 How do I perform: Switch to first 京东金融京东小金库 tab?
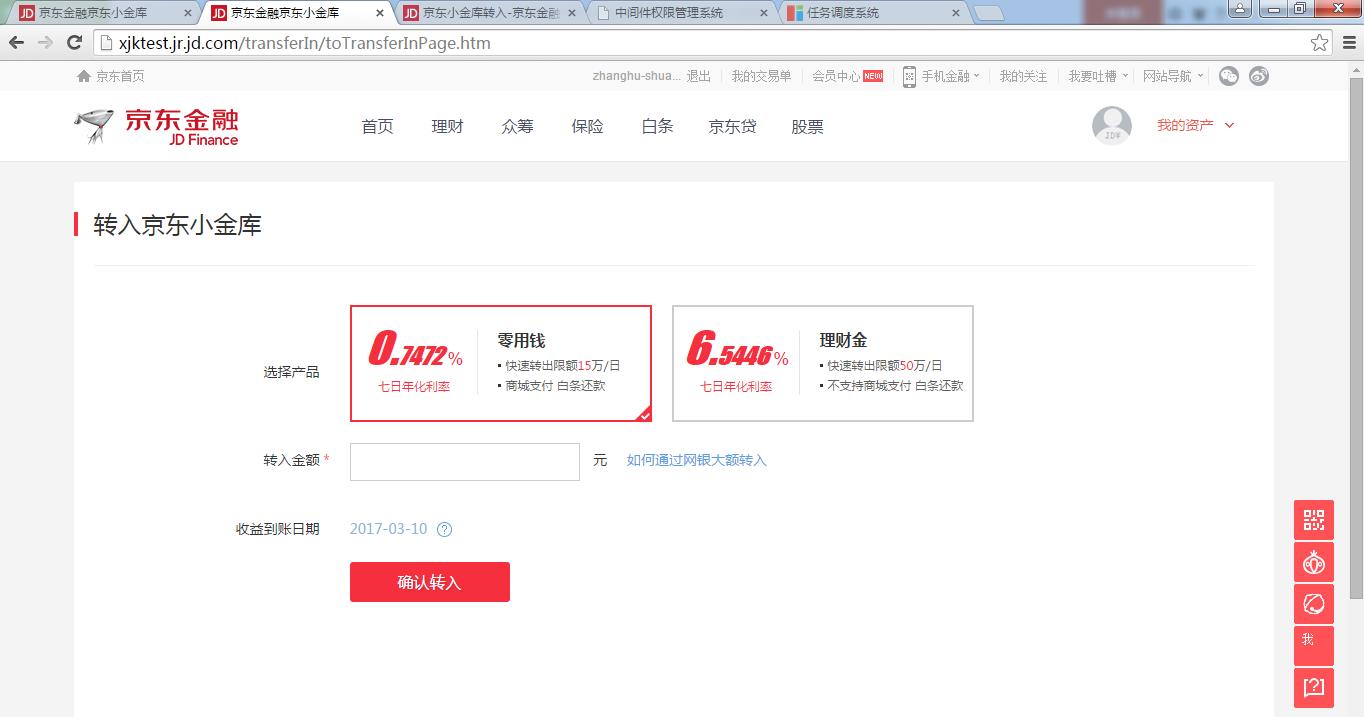pos(103,13)
